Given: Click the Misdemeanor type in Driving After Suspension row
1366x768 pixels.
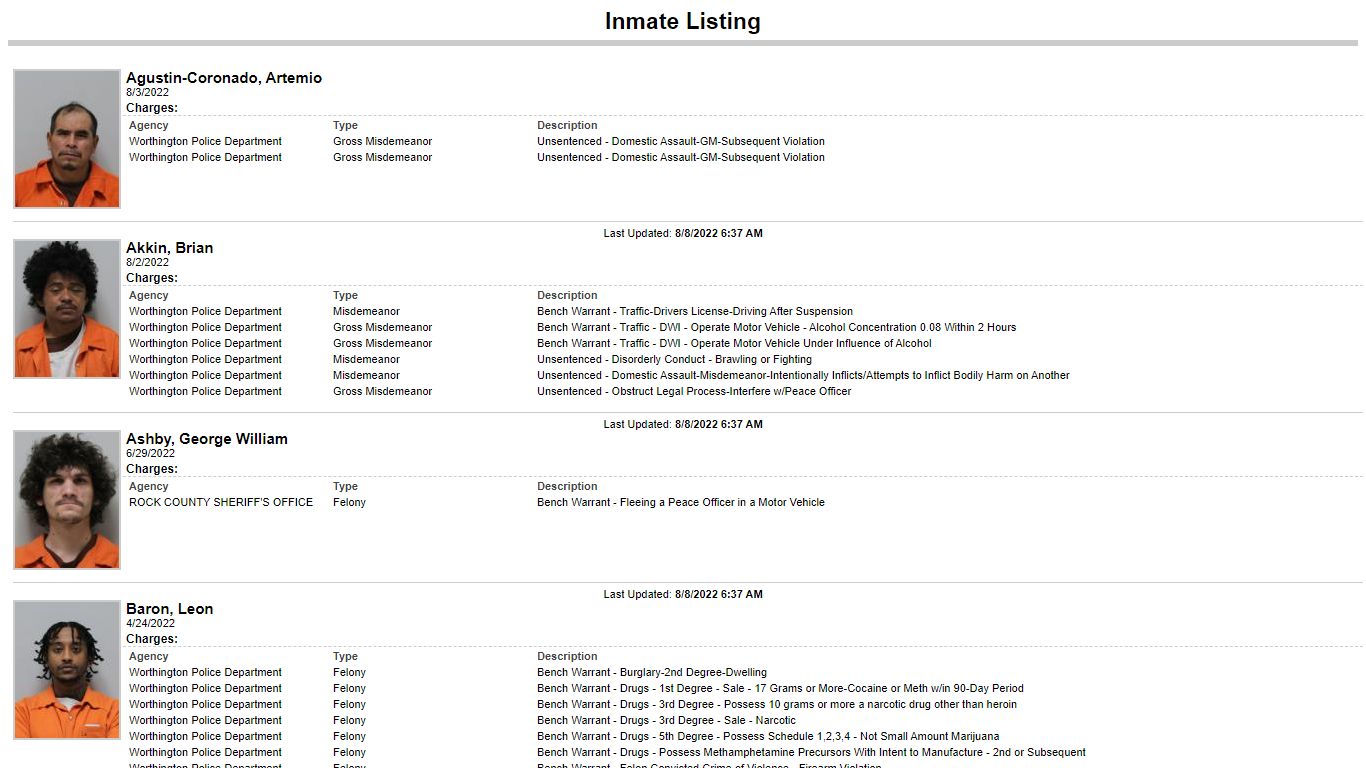Looking at the screenshot, I should click(x=366, y=312).
